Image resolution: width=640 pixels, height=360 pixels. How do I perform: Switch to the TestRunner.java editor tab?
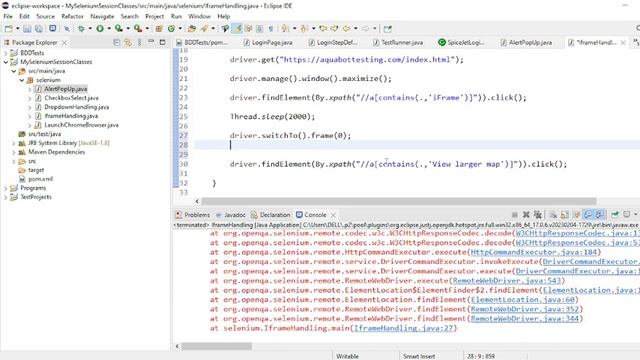pyautogui.click(x=398, y=42)
